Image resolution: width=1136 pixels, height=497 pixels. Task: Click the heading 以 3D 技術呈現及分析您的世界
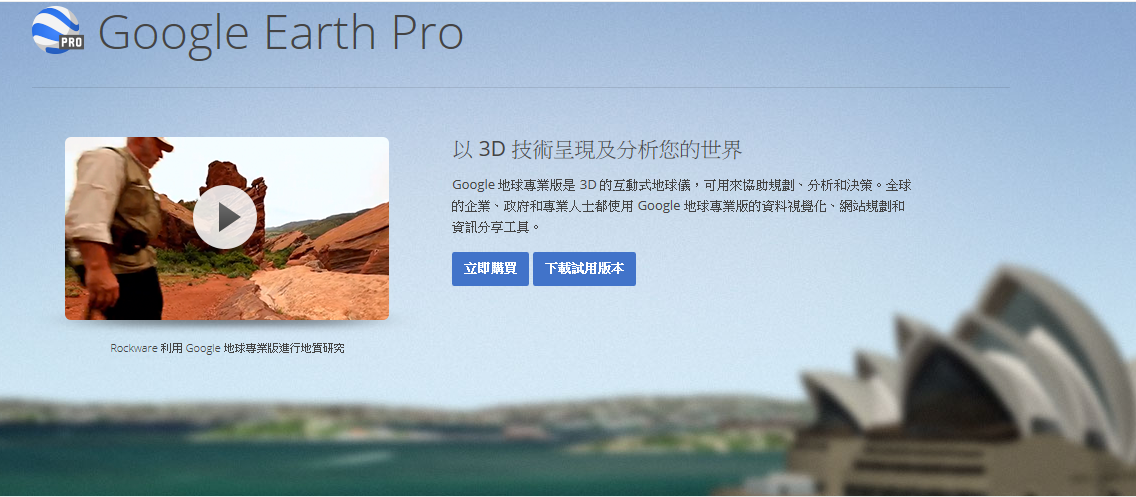(598, 150)
